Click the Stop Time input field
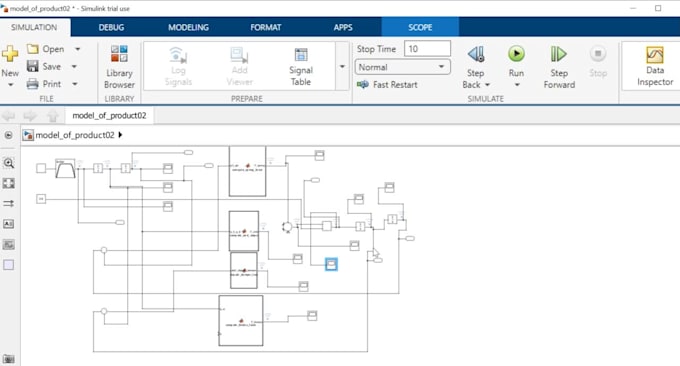 coord(427,49)
